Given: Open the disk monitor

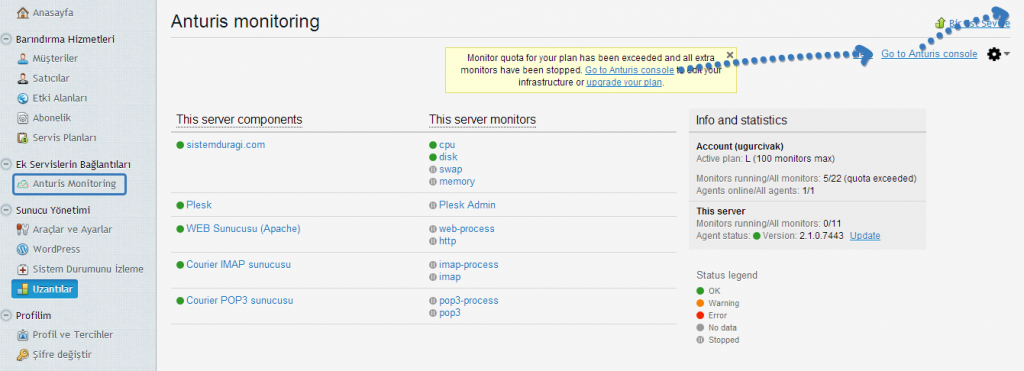Looking at the screenshot, I should (x=448, y=157).
